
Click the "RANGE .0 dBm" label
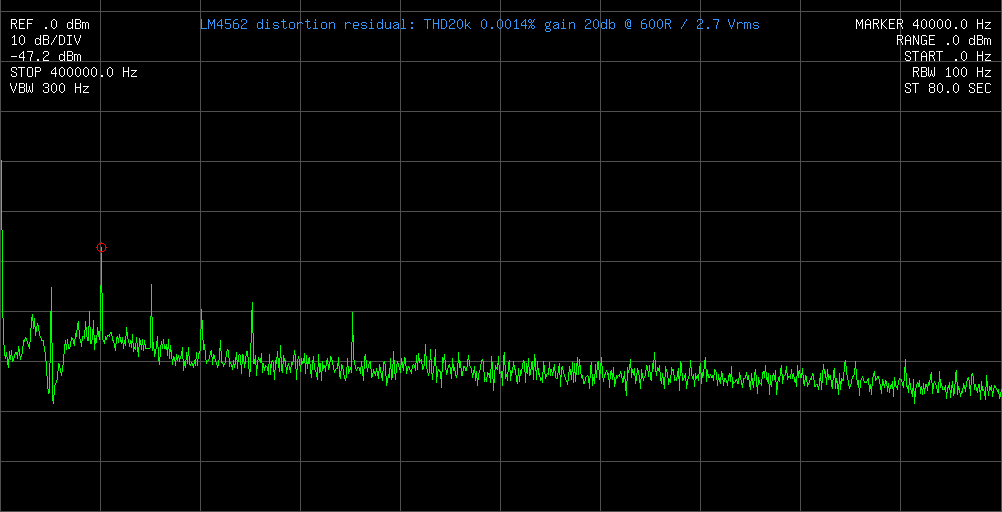(943, 41)
